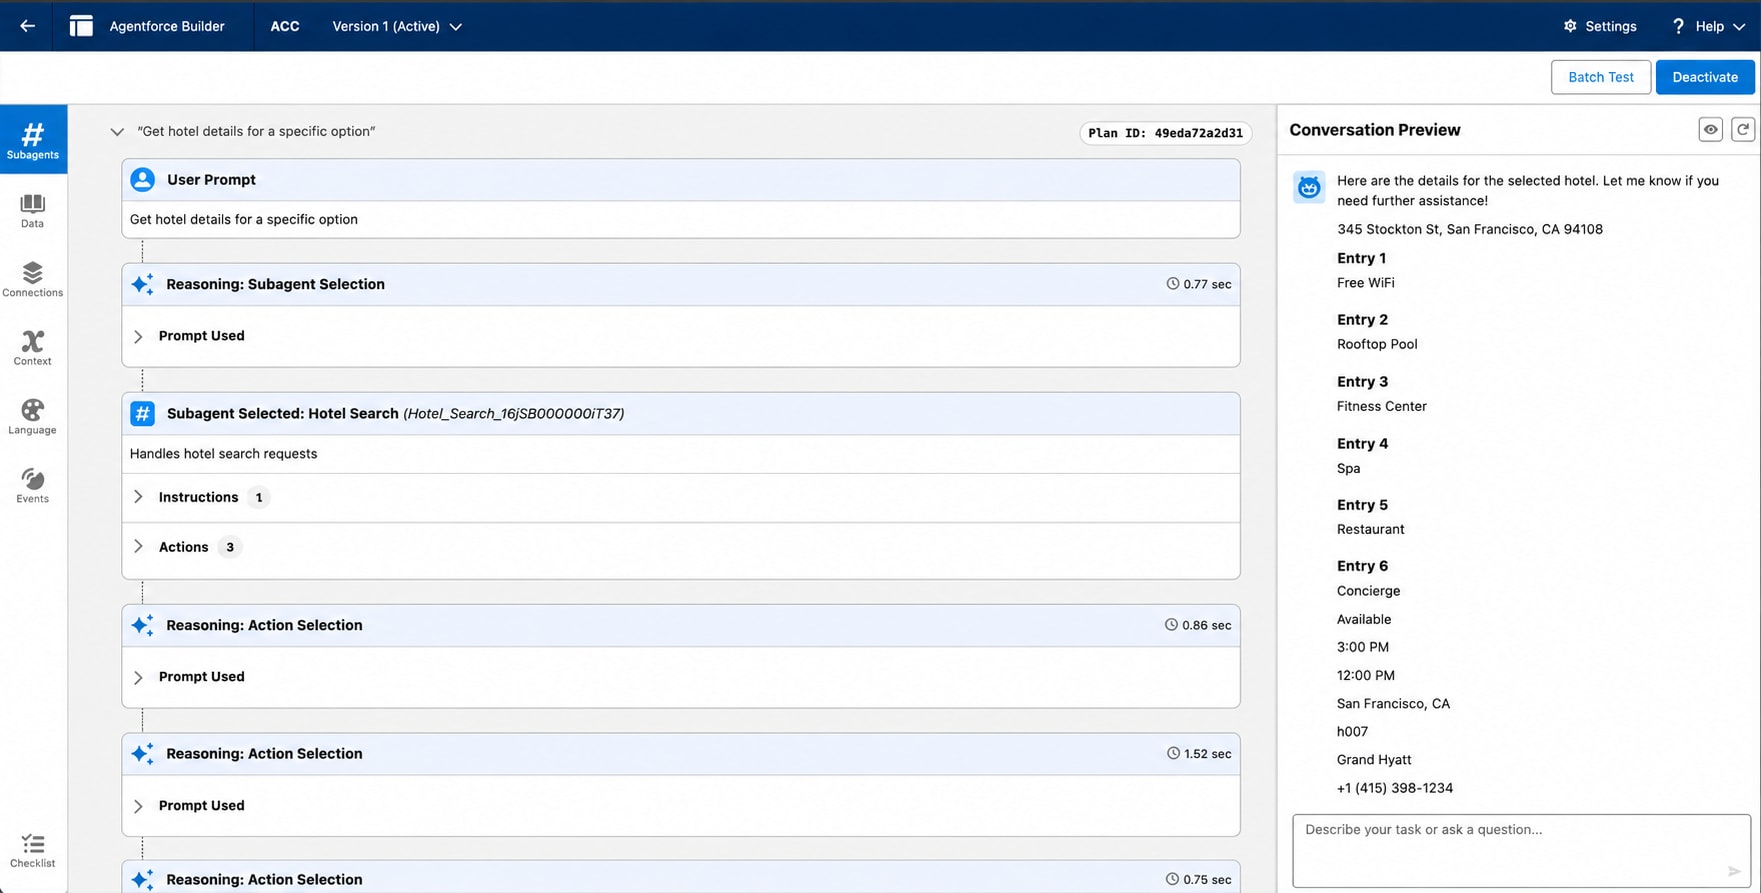Click sparkle icon of 1.52 sec Action Selection

click(x=143, y=754)
